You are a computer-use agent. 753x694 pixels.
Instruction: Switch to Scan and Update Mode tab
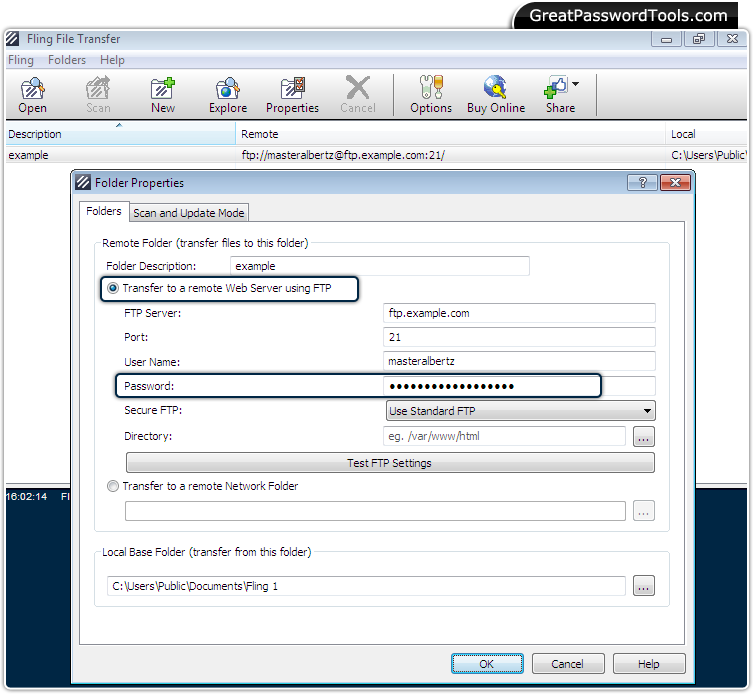tap(189, 213)
